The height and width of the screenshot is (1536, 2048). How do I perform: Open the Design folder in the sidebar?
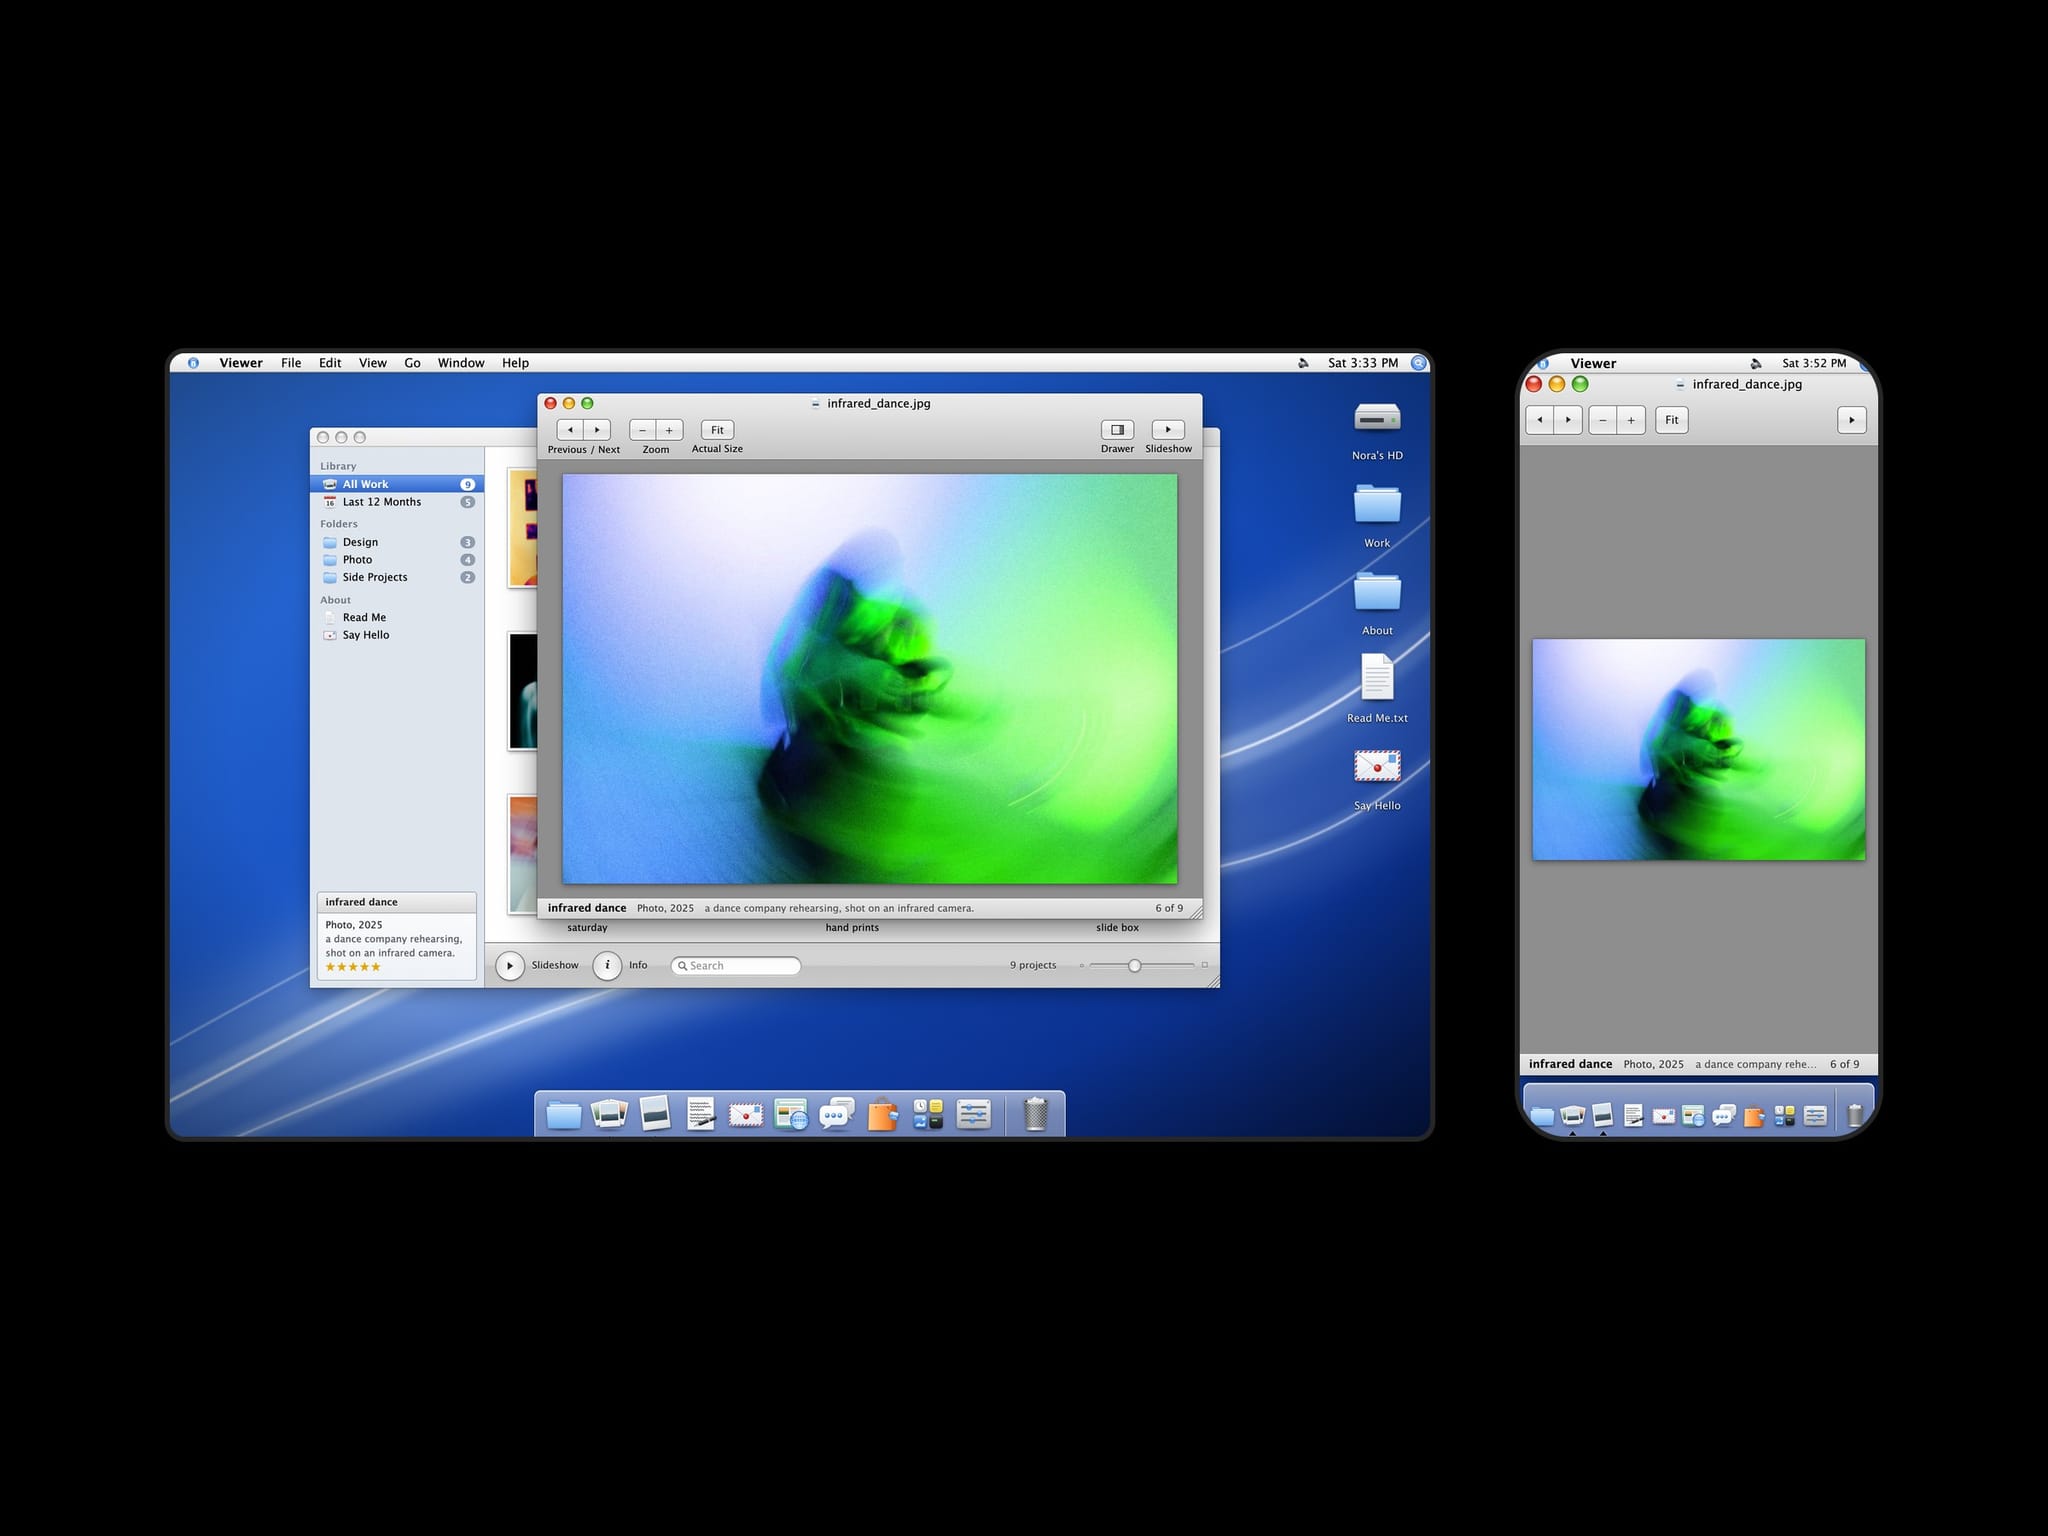click(397, 542)
